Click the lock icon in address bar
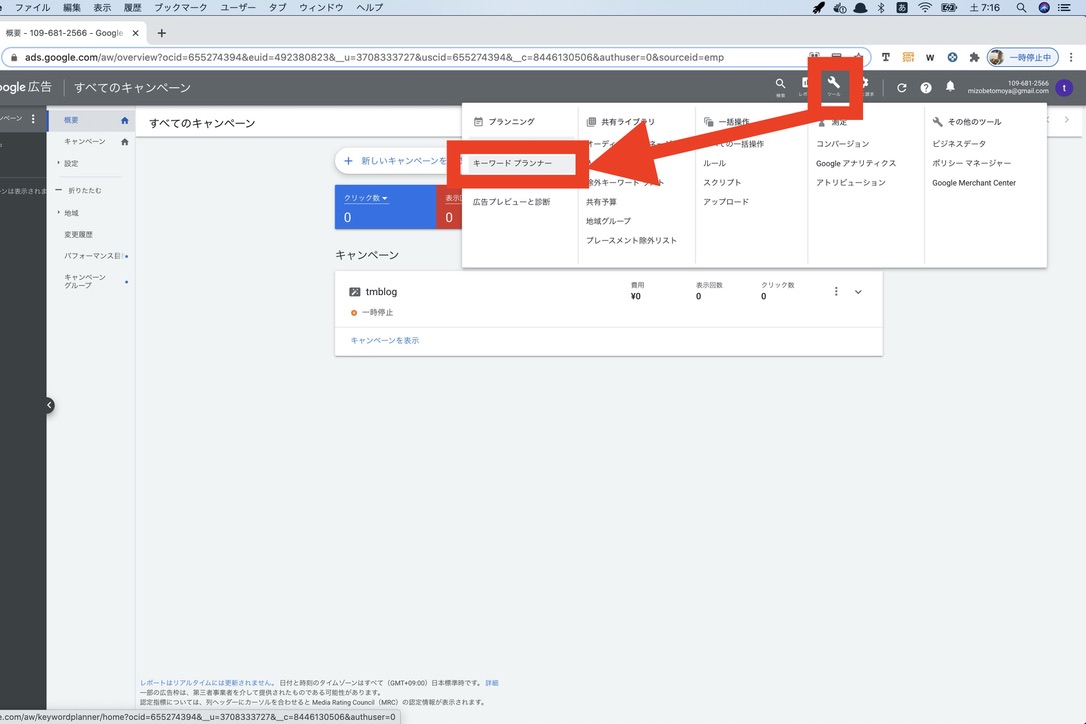 coord(14,58)
